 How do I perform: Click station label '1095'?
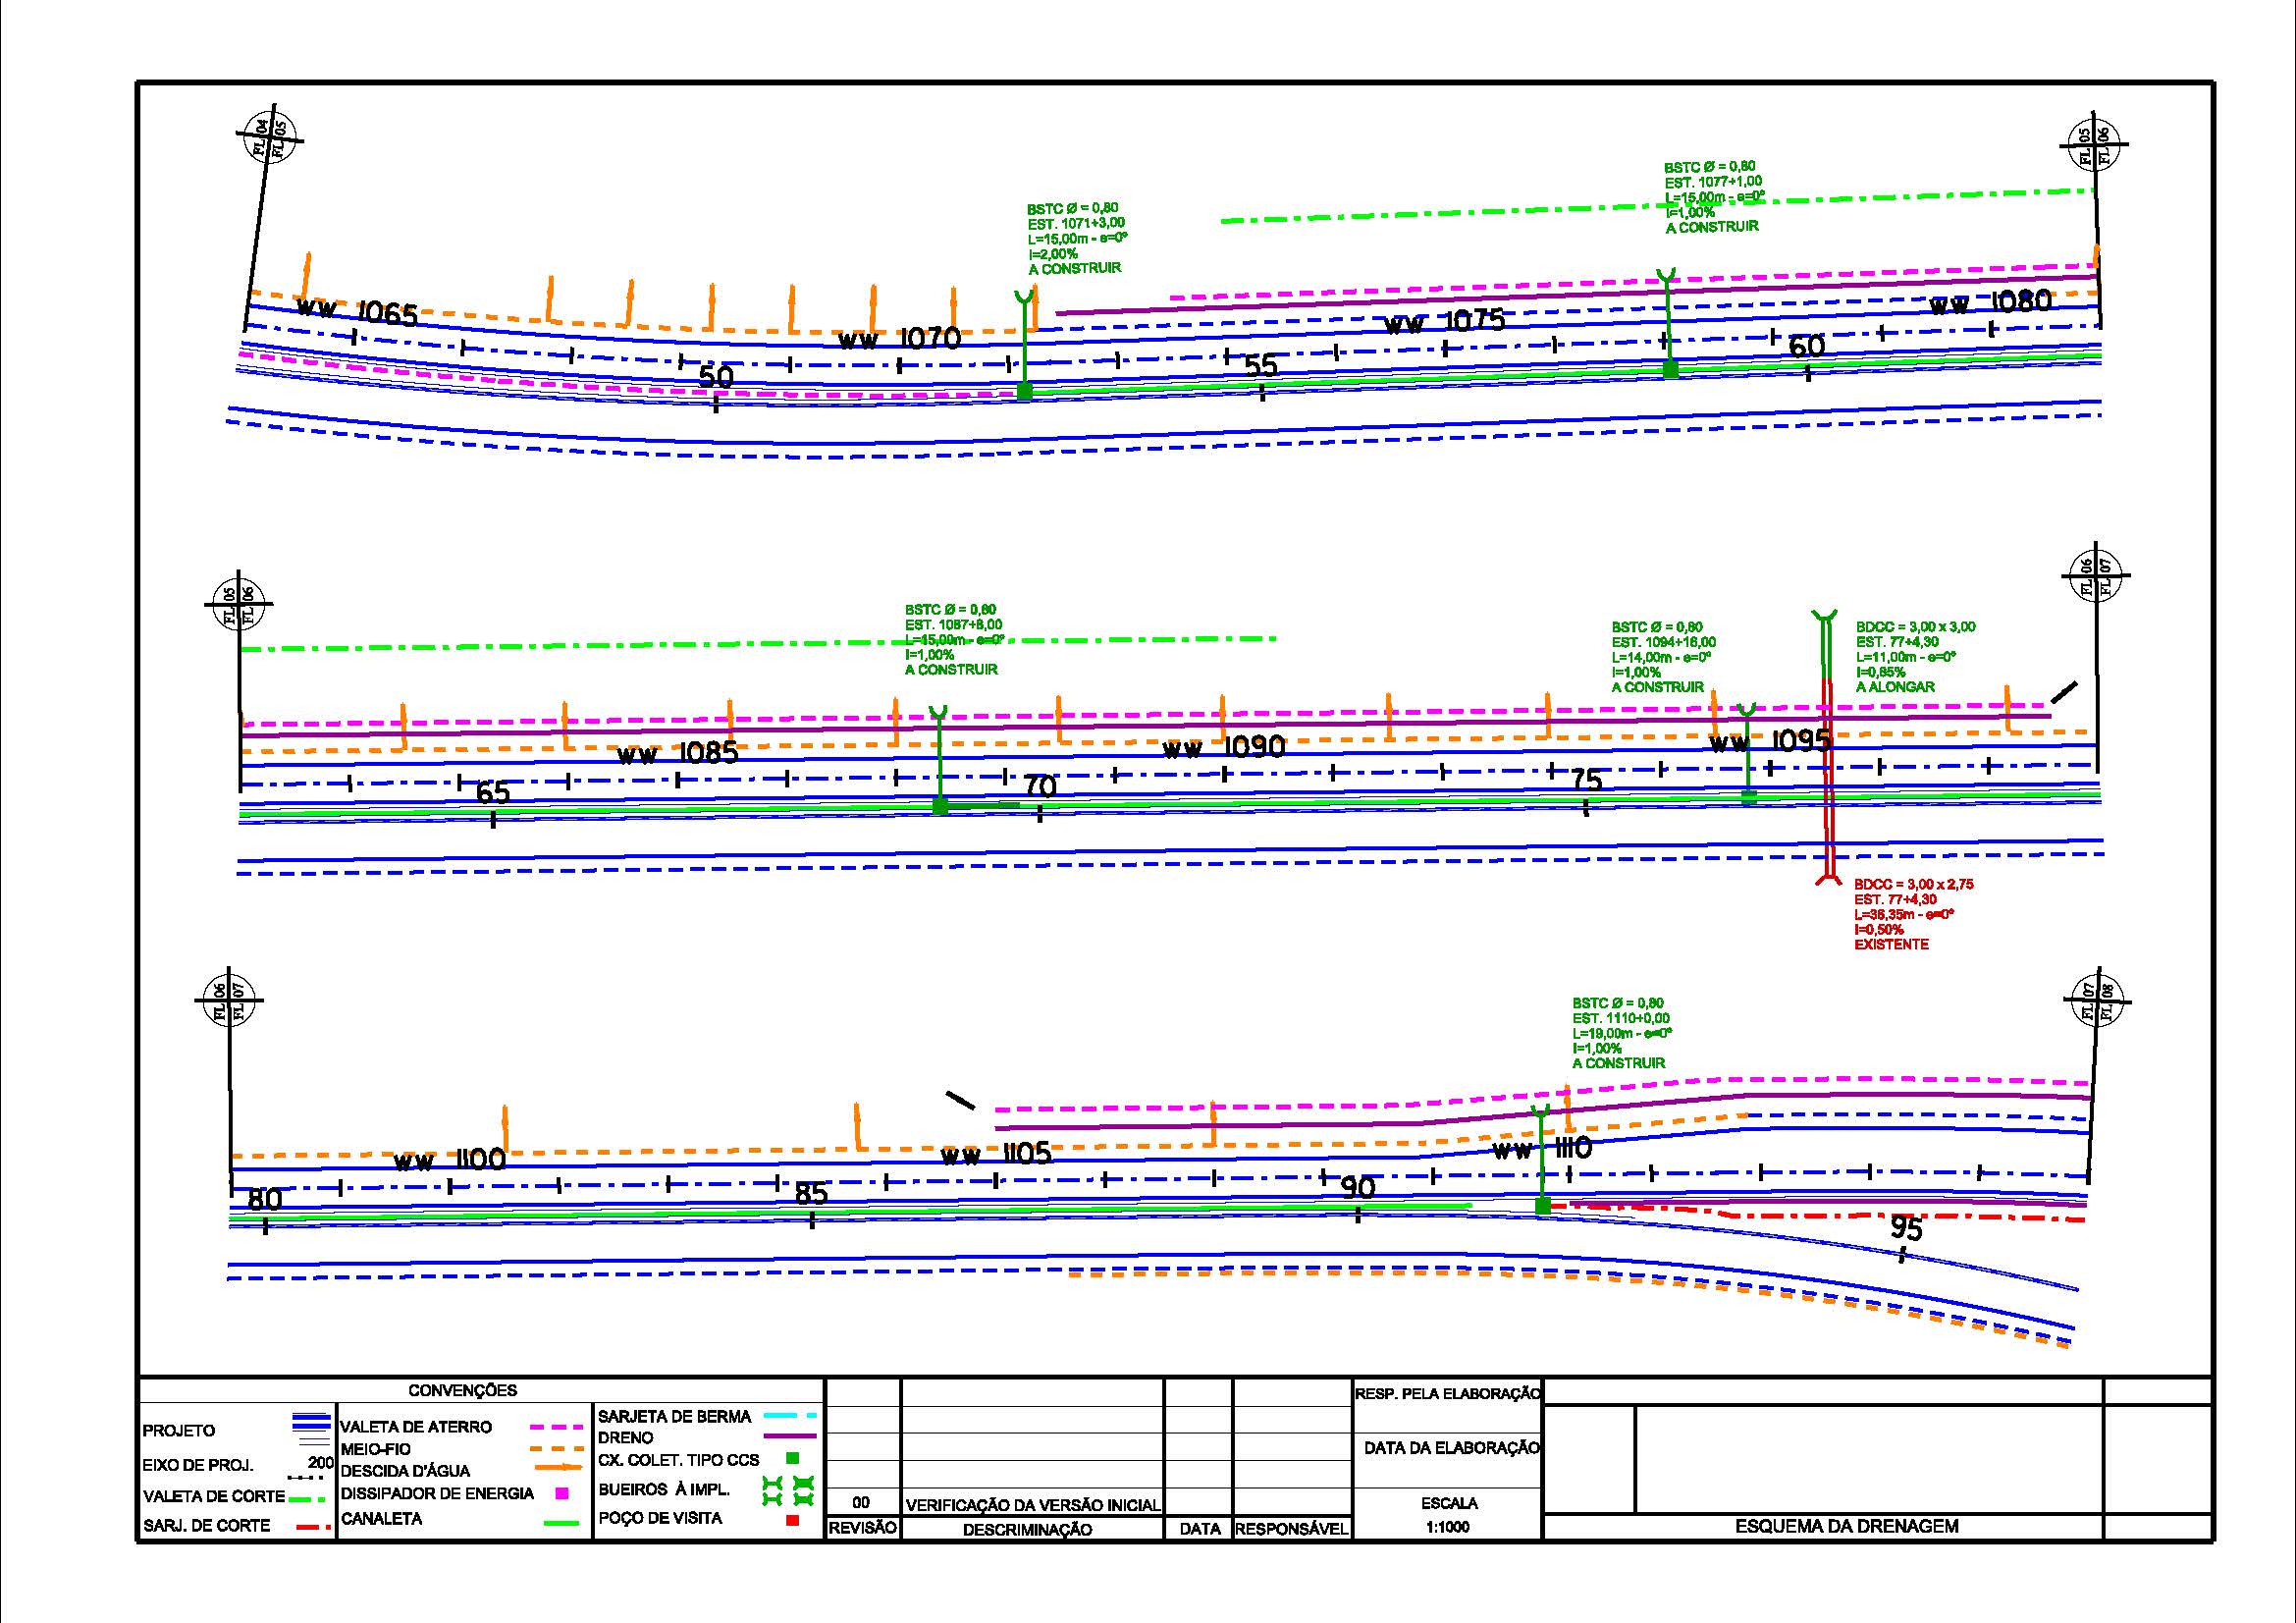1802,740
